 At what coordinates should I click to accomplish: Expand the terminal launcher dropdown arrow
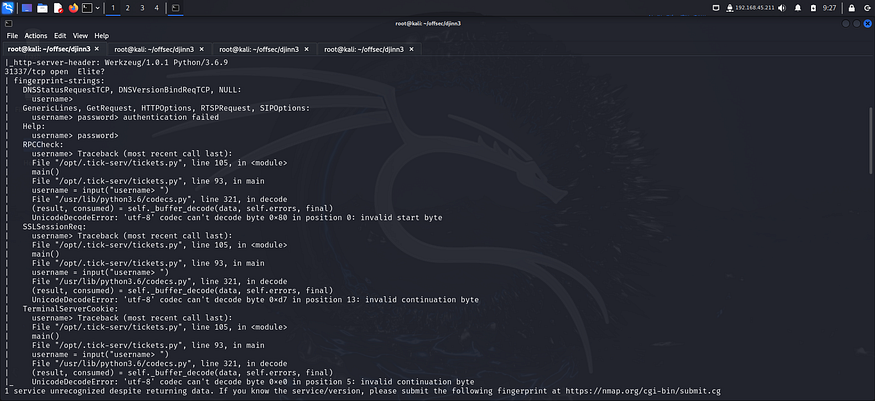[98, 8]
